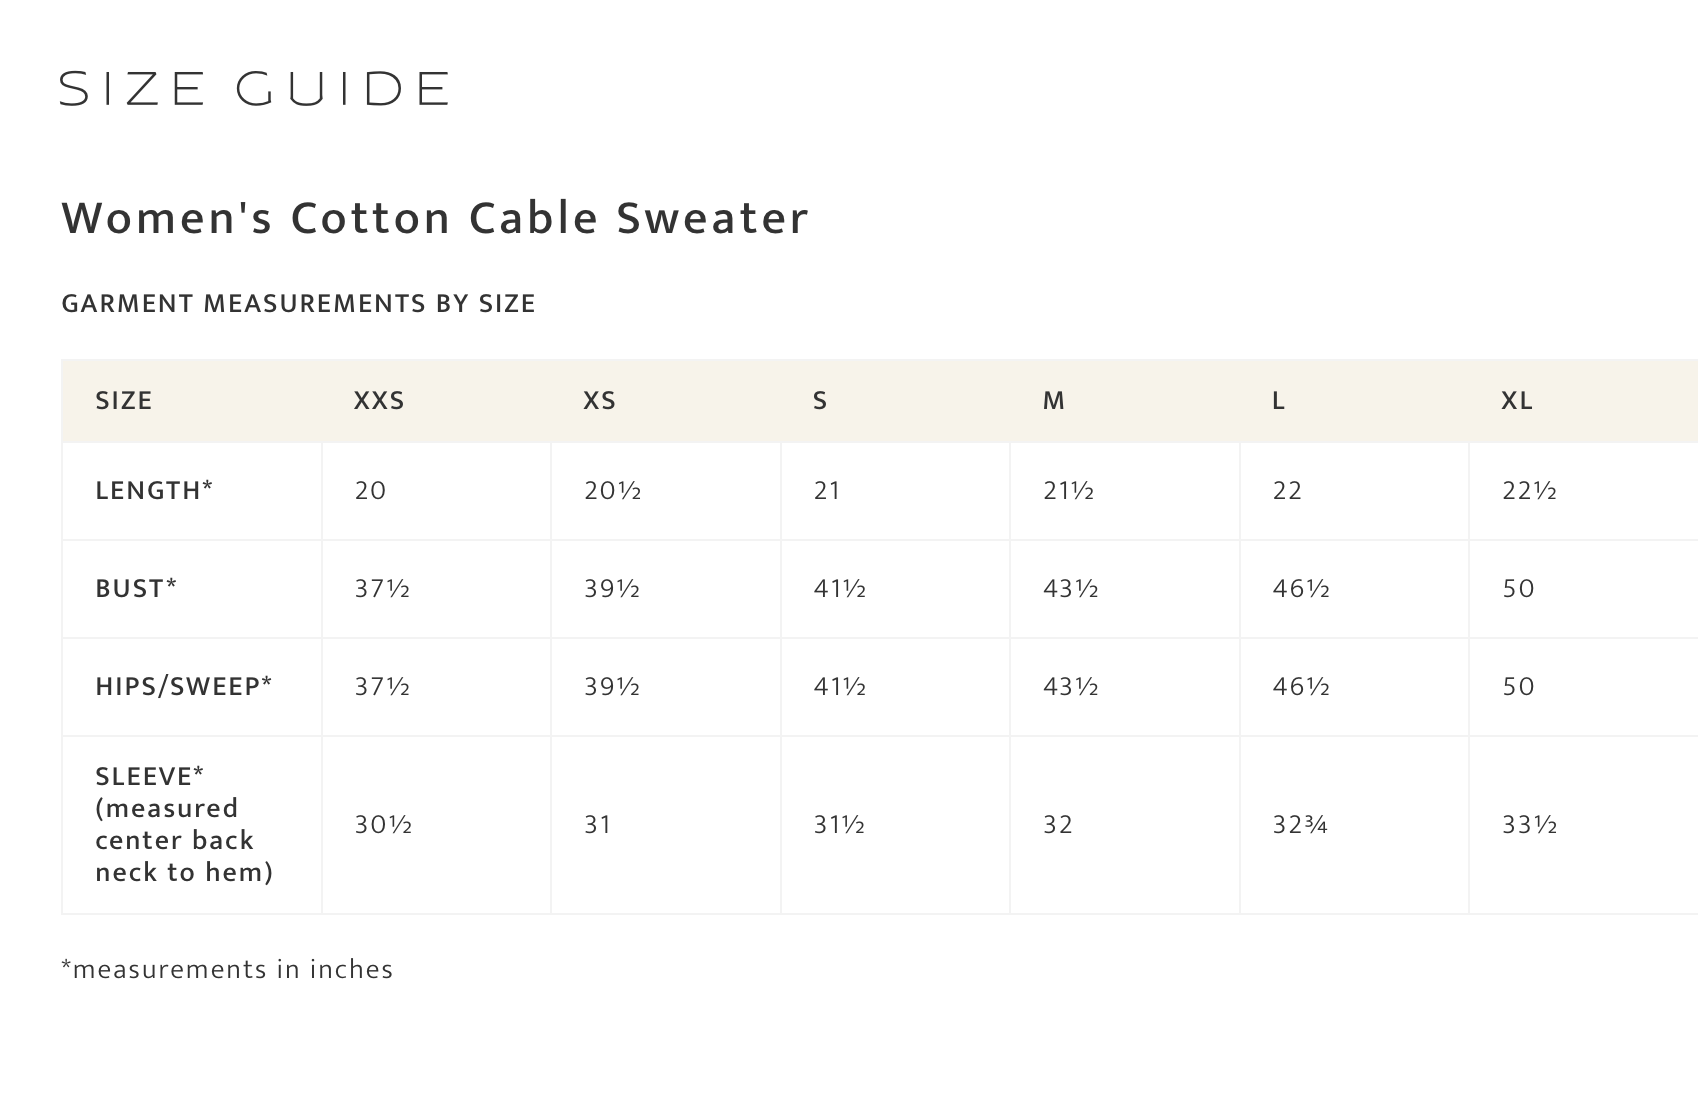1698x1114 pixels.
Task: Click the Women's Cotton Cable Sweater title
Action: pyautogui.click(x=435, y=218)
